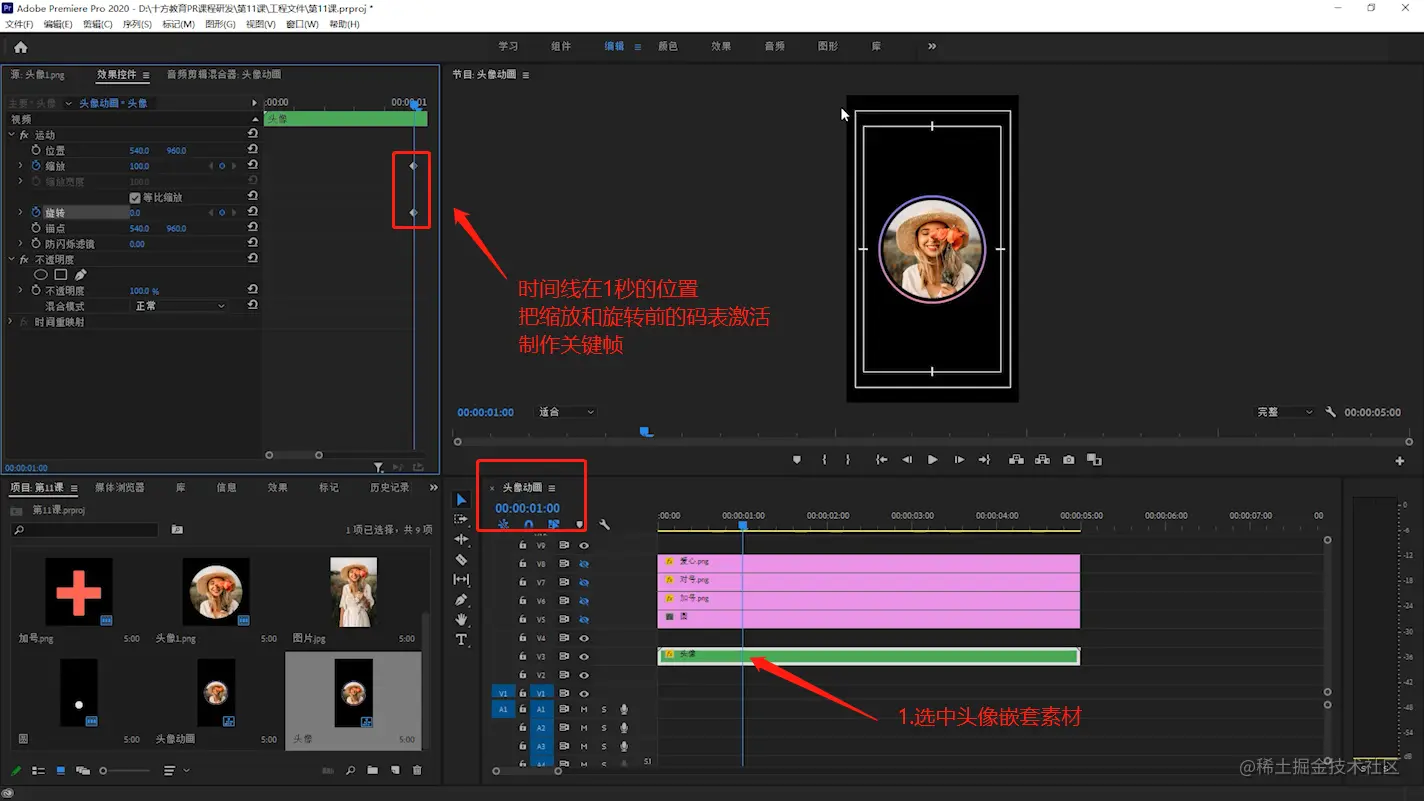Collapse the 运动 effect group
The width and height of the screenshot is (1424, 801).
11,134
